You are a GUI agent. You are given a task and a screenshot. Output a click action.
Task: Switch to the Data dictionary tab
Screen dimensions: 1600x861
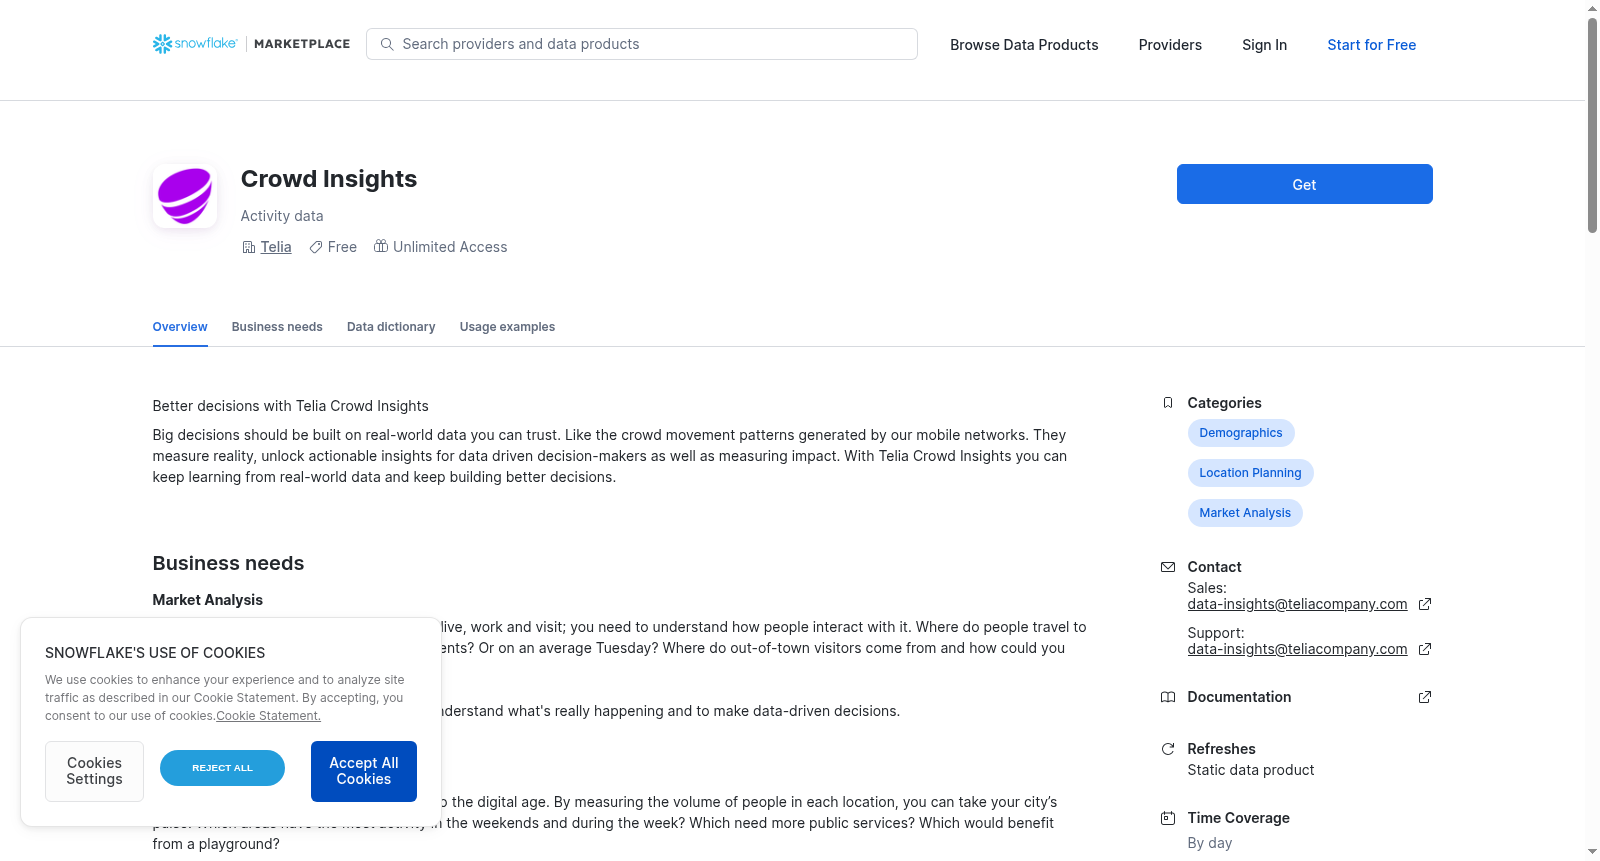[x=391, y=327]
